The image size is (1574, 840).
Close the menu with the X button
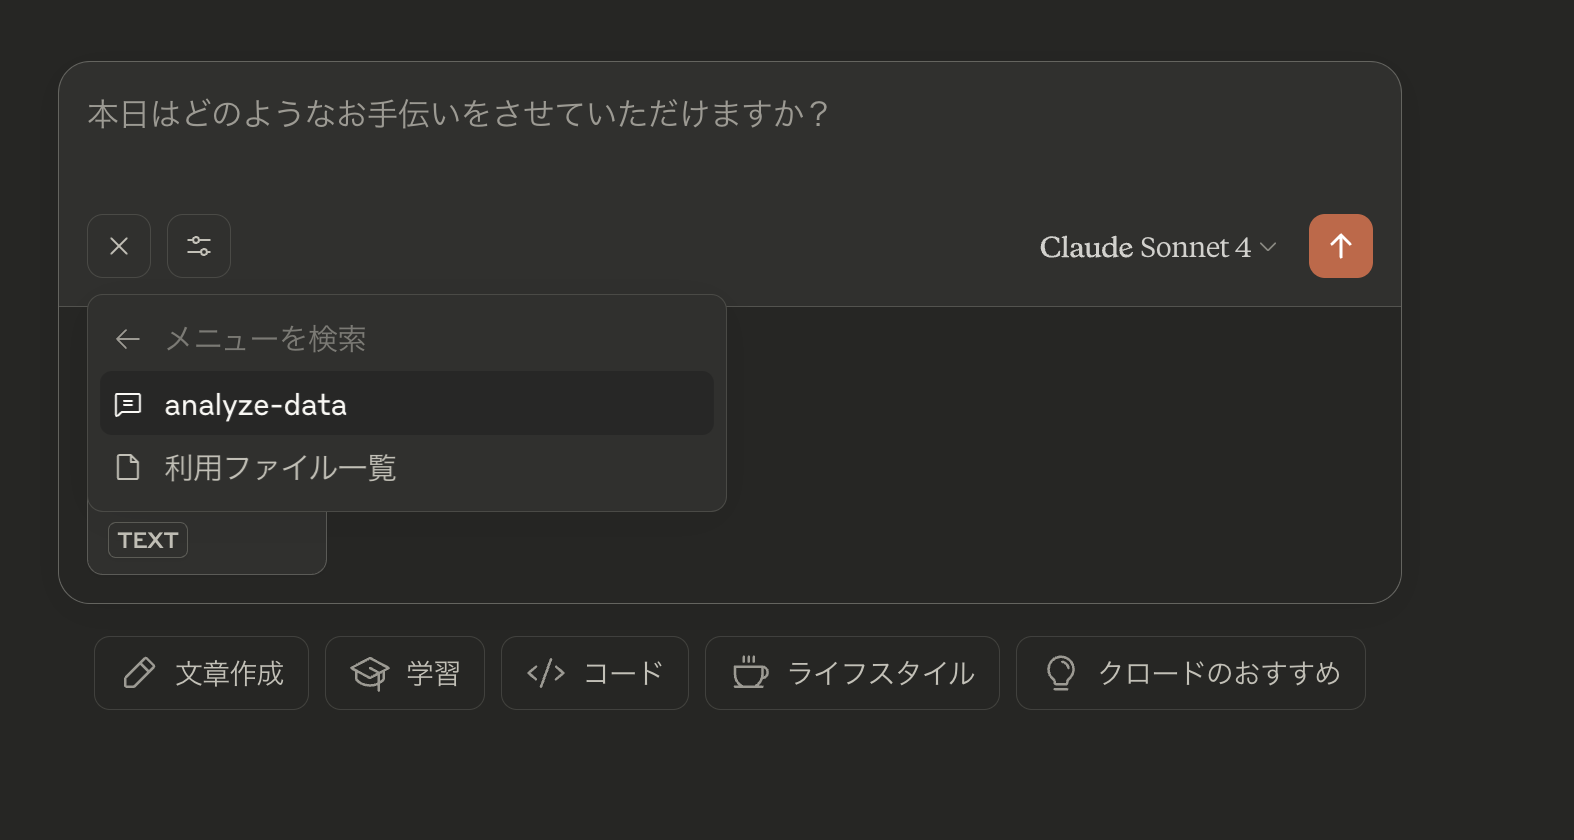coord(119,246)
